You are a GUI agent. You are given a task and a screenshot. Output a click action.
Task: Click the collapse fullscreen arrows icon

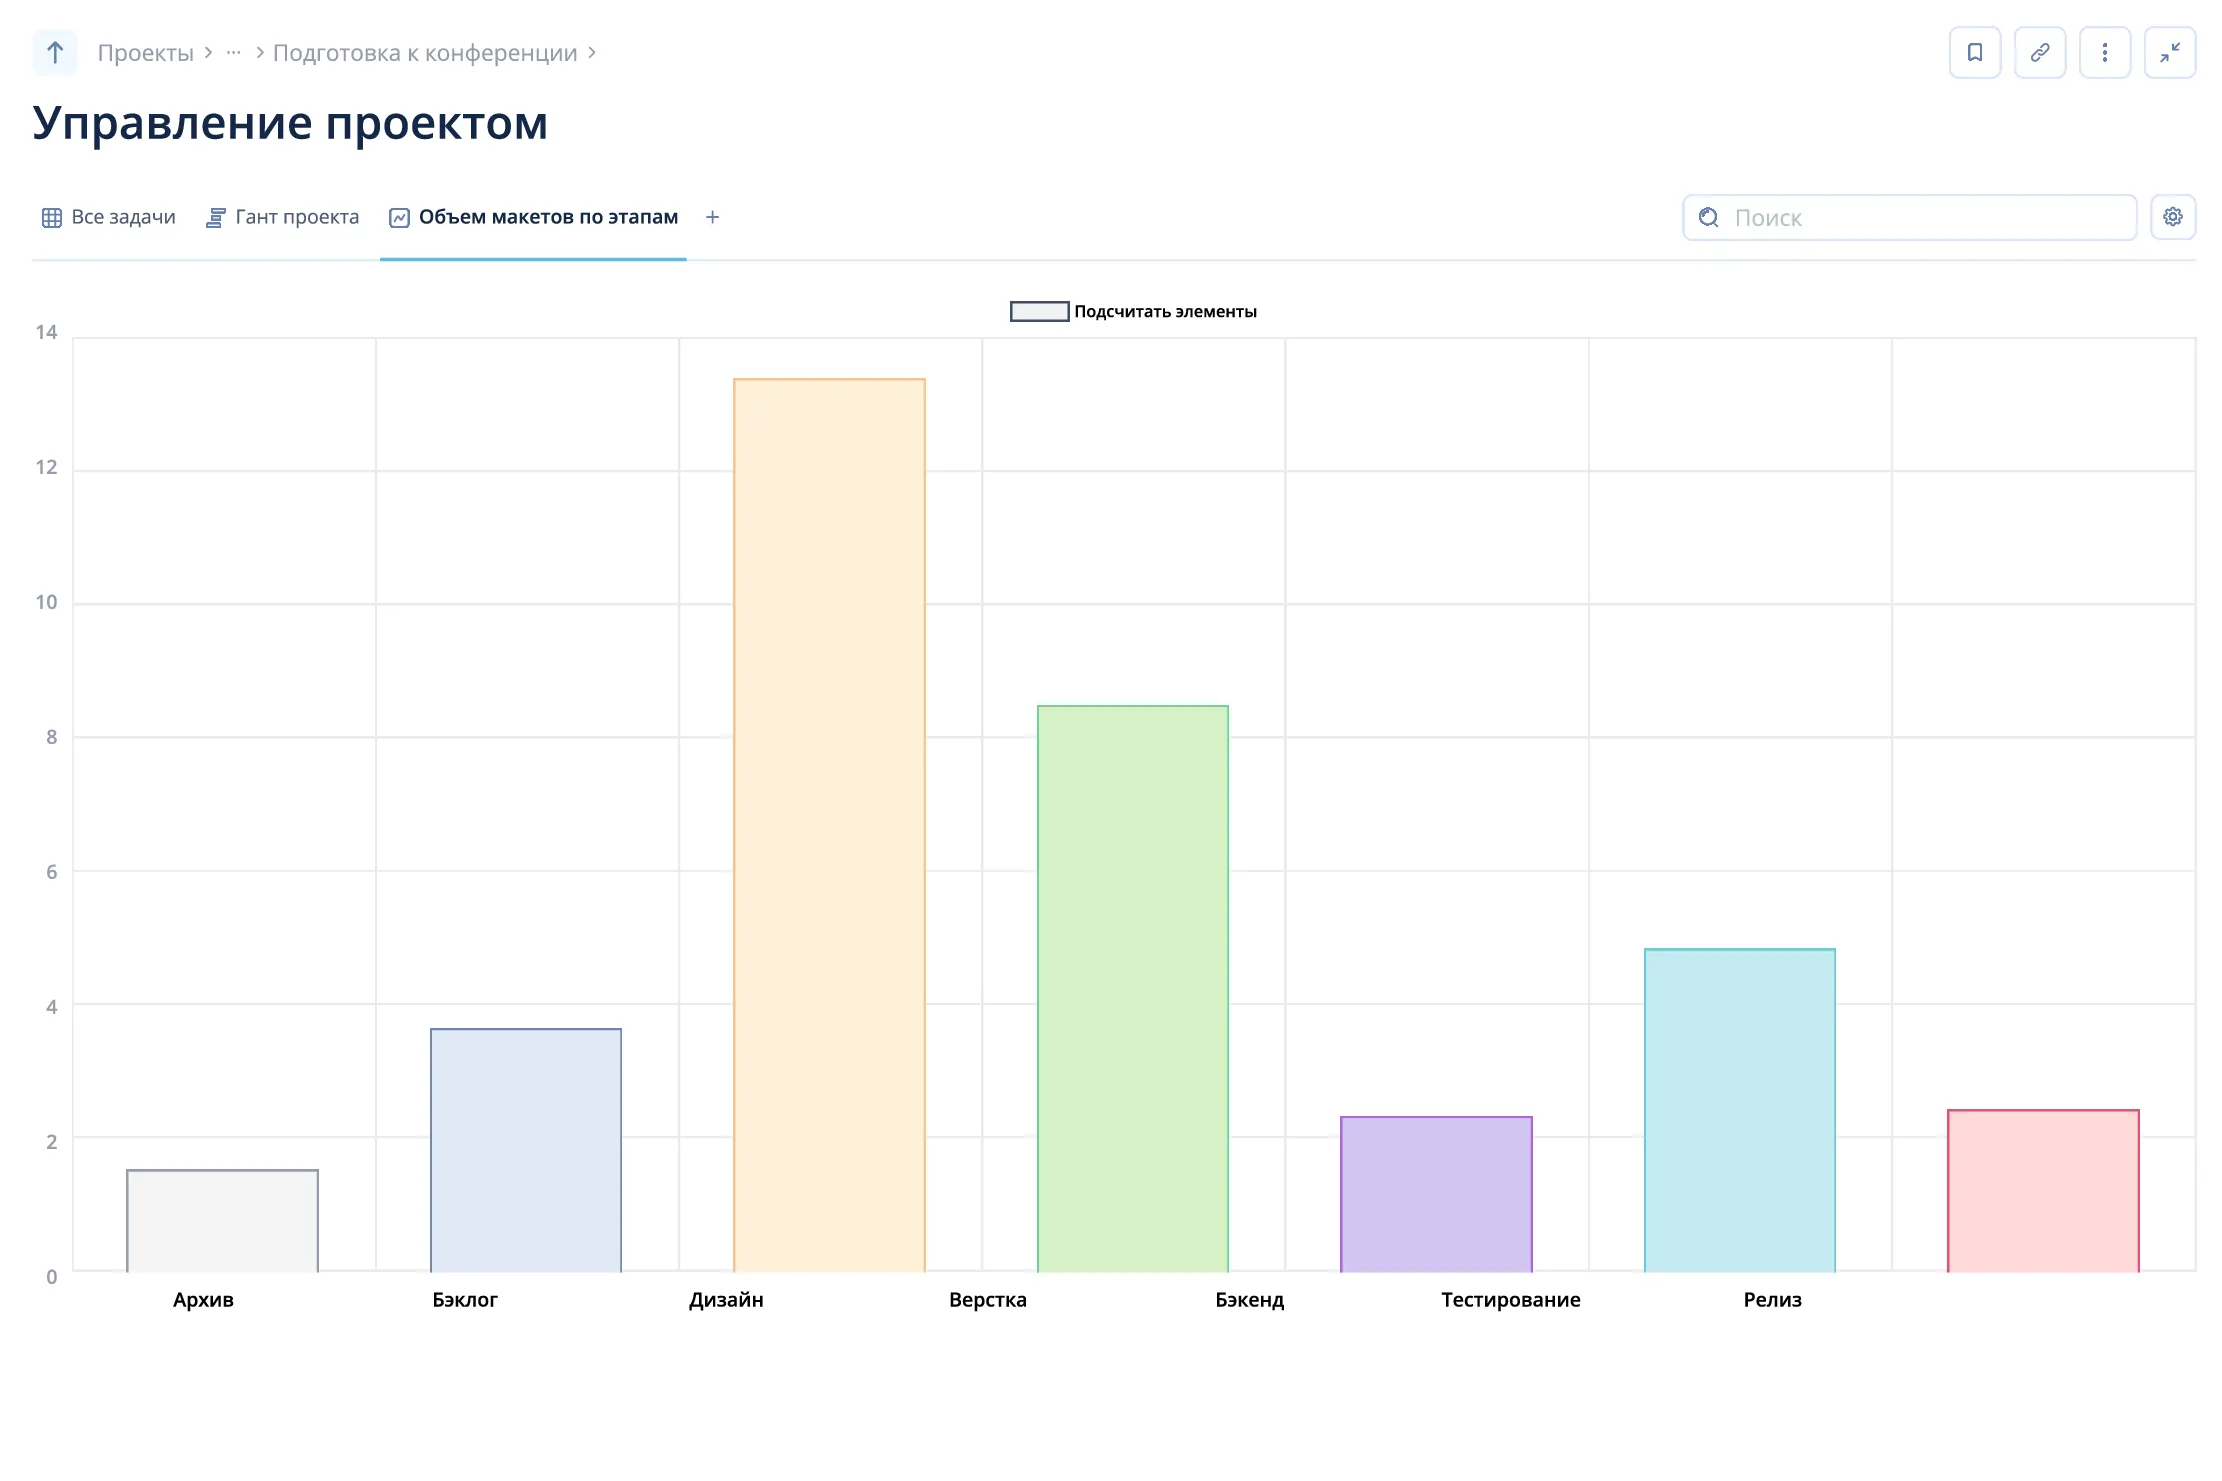[2170, 52]
